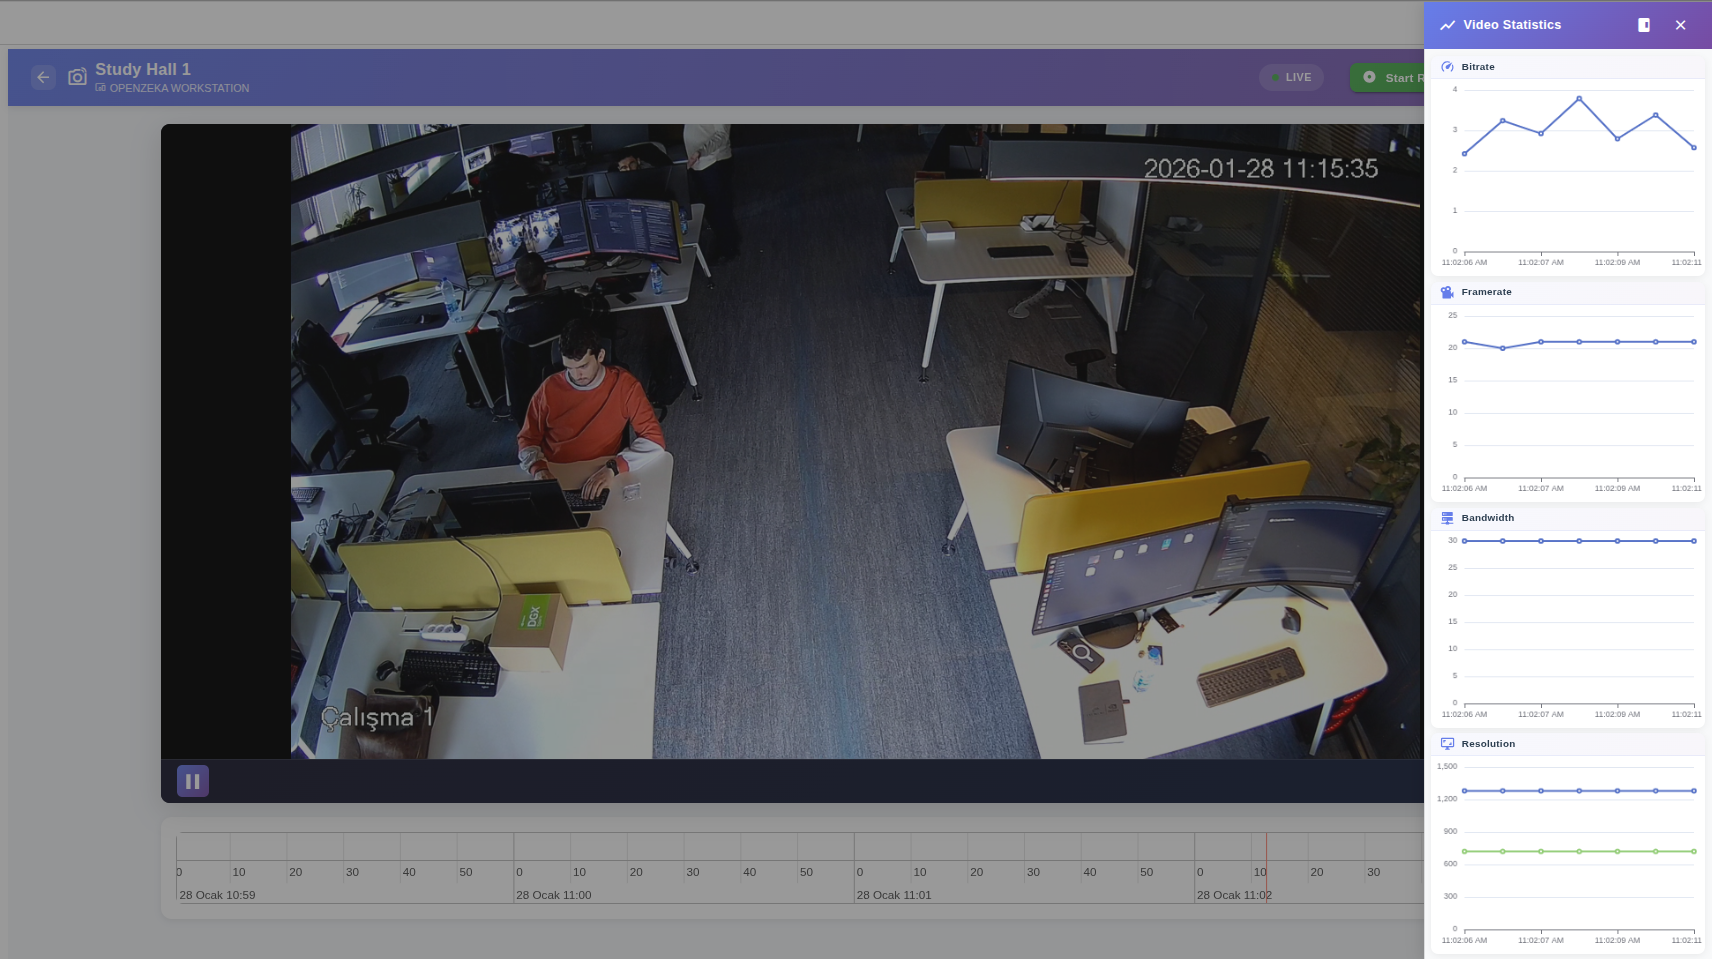
Task: Click the Study Hall 1 title
Action: click(x=143, y=69)
